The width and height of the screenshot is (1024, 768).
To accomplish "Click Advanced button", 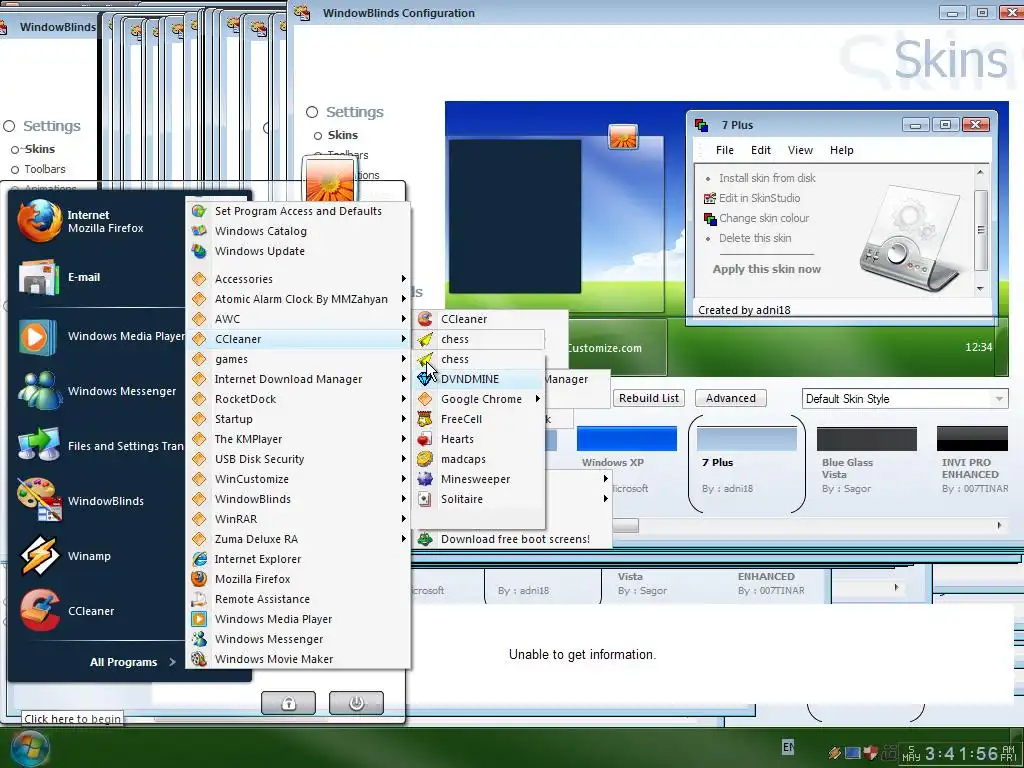I will coord(730,398).
